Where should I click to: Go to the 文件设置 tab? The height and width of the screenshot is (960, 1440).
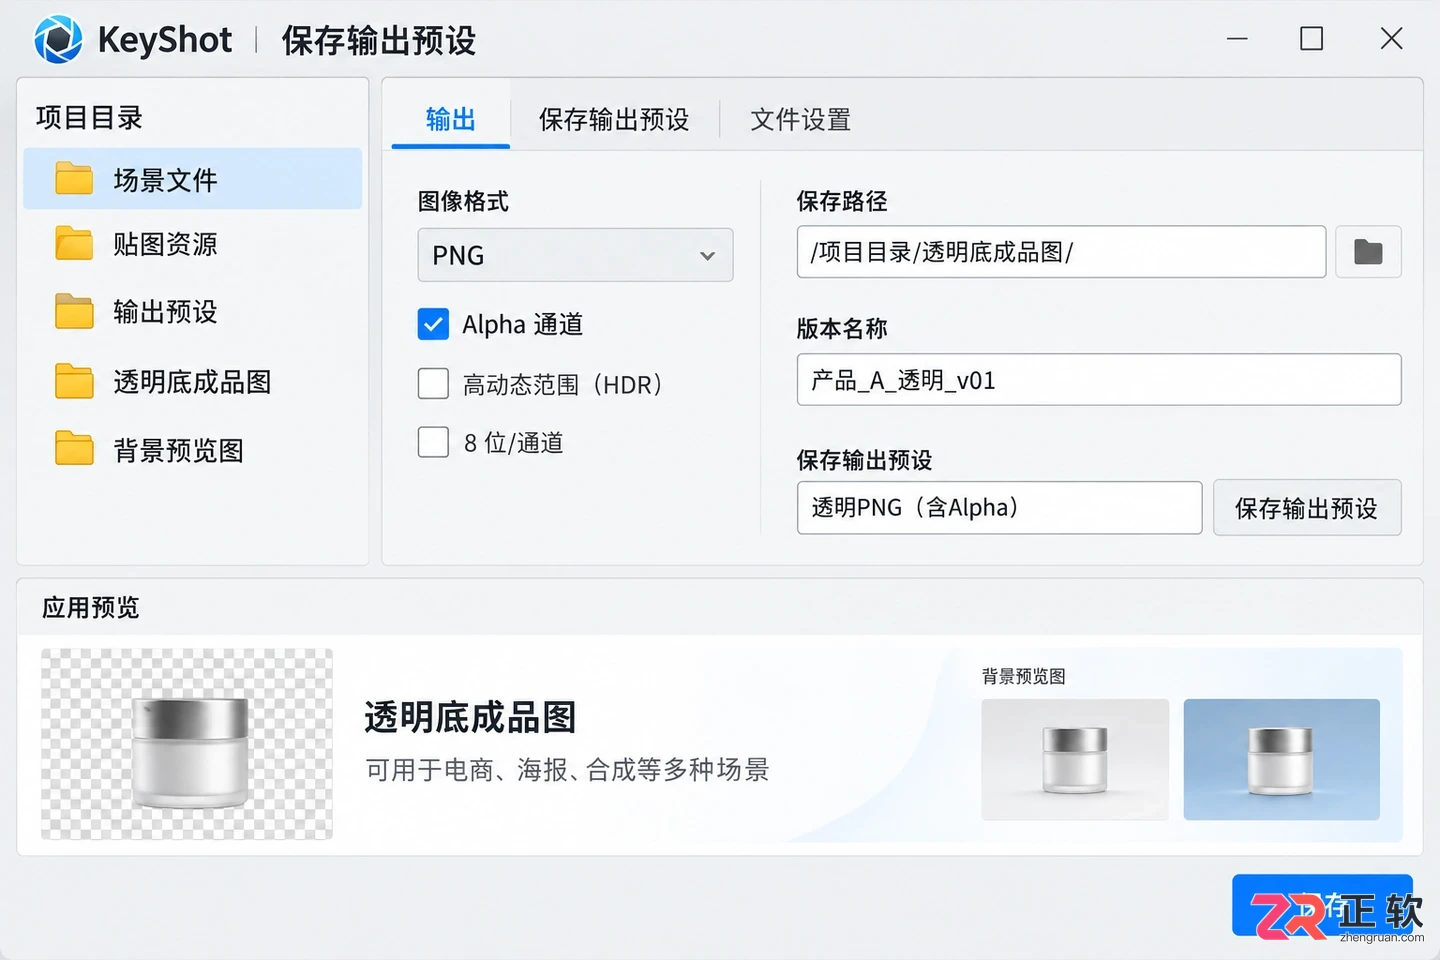pyautogui.click(x=800, y=120)
